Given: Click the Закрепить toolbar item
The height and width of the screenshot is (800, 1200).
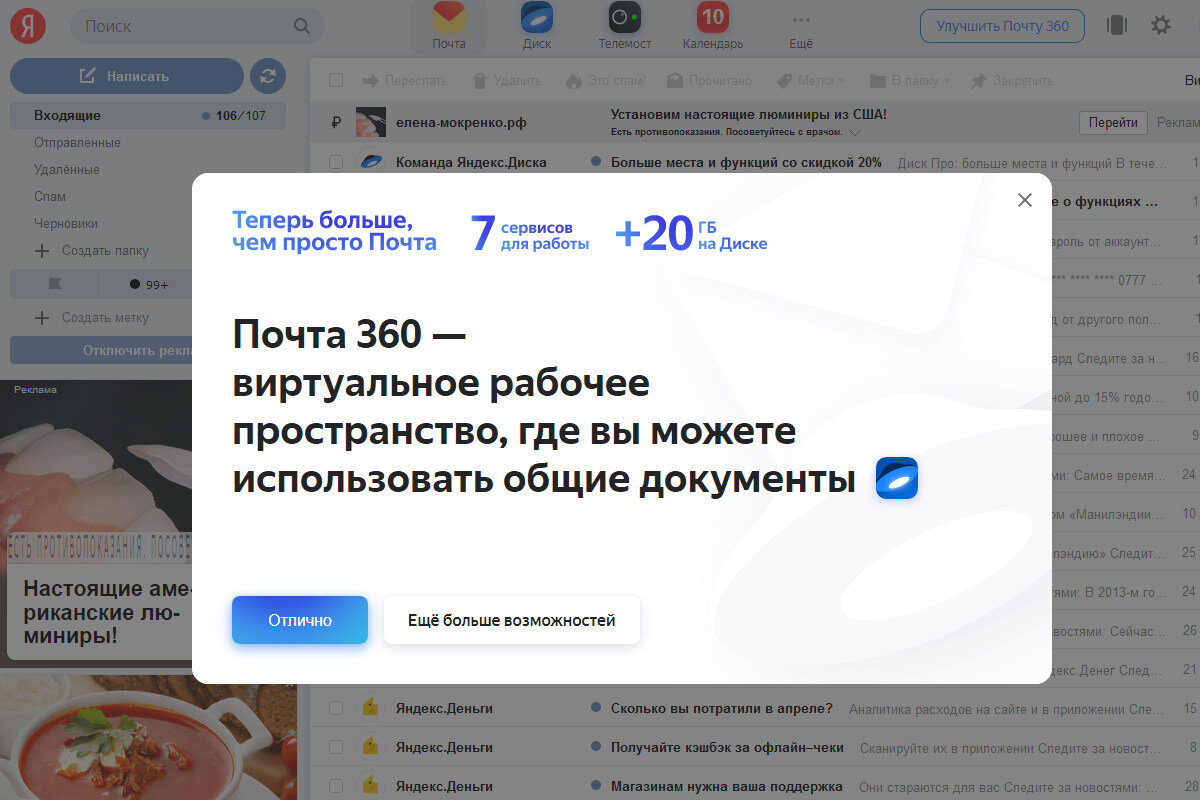Looking at the screenshot, I should coord(1012,80).
